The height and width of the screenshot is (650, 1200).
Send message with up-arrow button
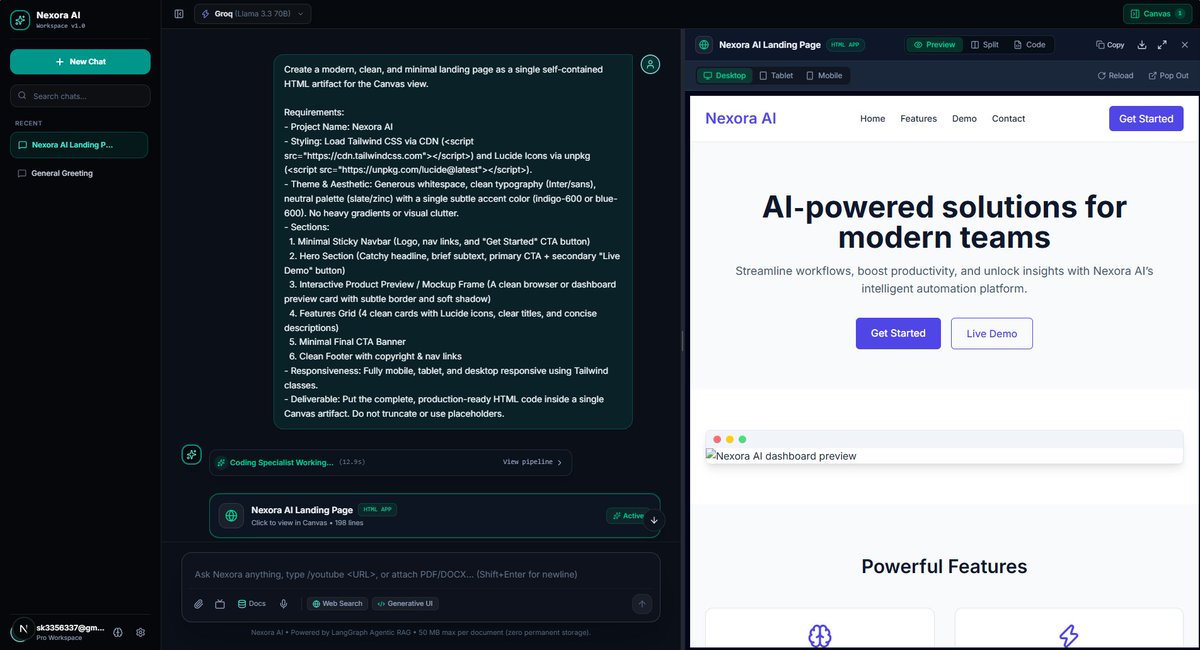point(642,603)
